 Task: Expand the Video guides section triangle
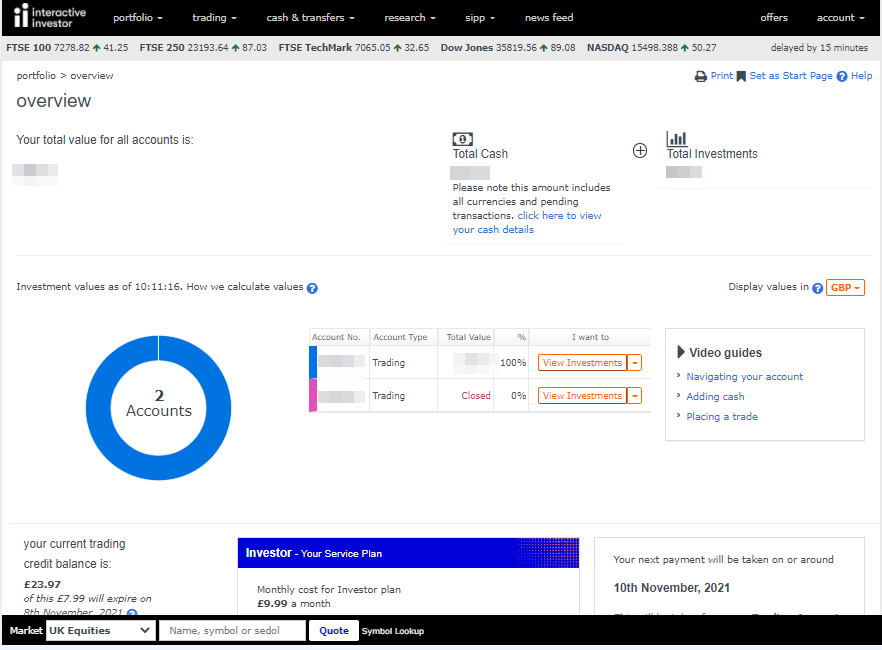click(x=681, y=352)
